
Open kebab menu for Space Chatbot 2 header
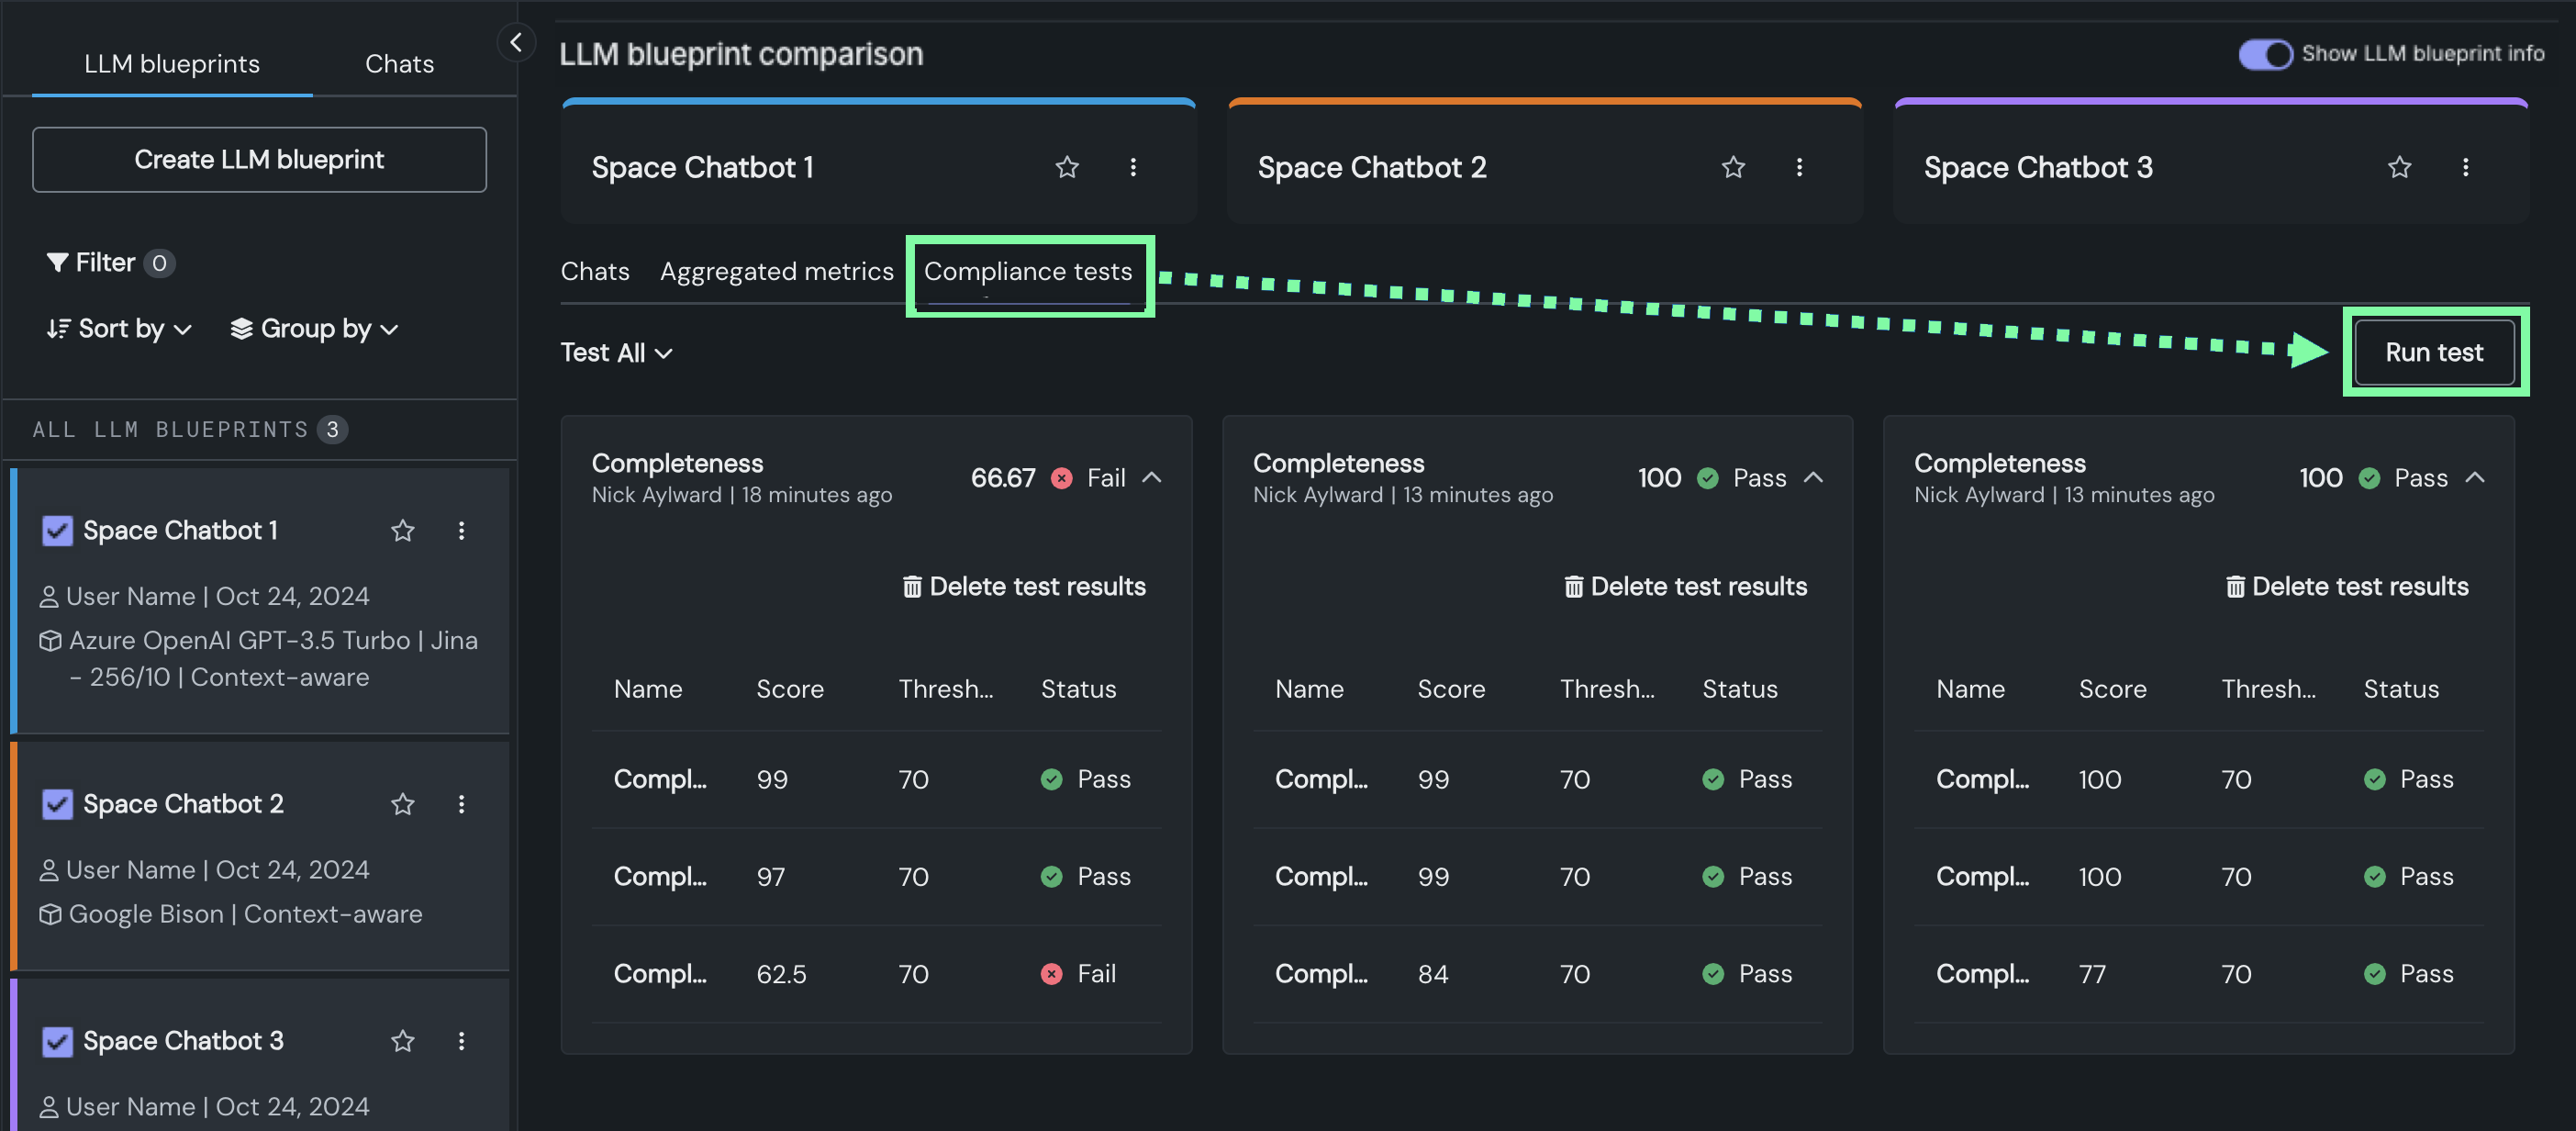point(1798,167)
